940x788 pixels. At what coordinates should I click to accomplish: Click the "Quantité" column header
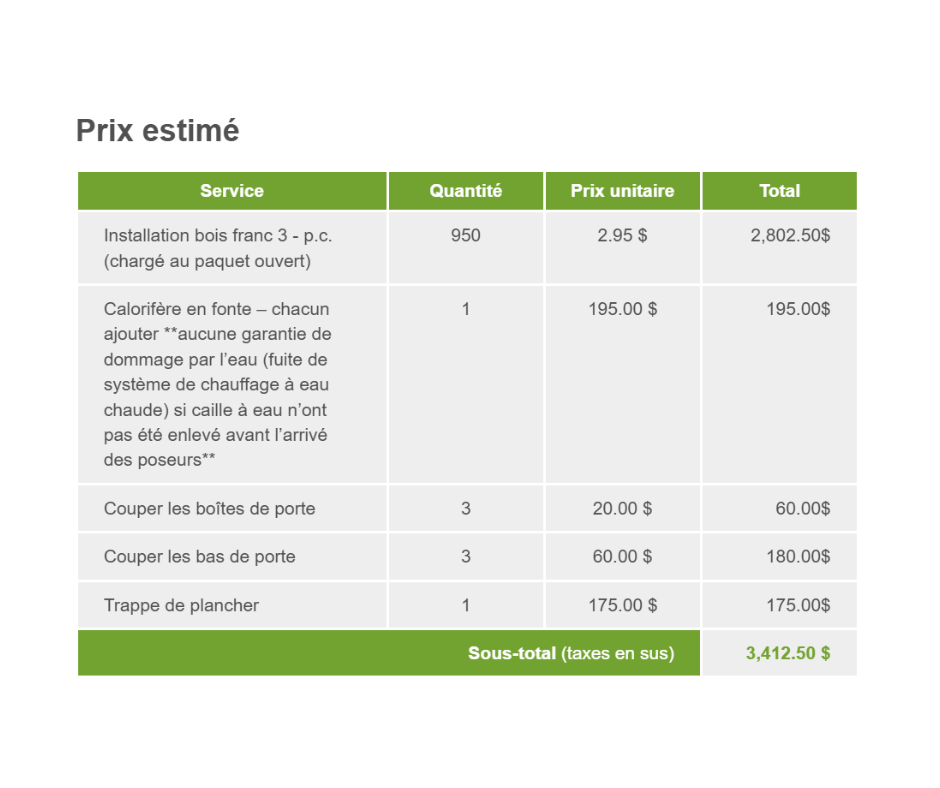pyautogui.click(x=466, y=191)
